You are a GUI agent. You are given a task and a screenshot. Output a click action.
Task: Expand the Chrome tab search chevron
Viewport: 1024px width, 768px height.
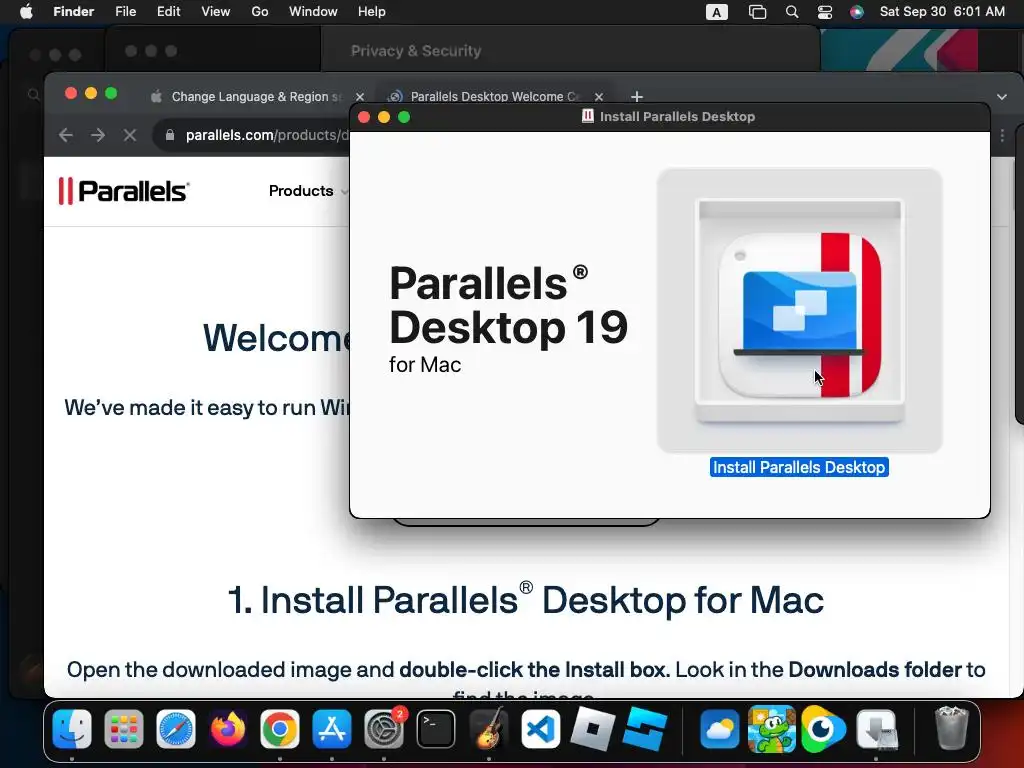click(1002, 97)
